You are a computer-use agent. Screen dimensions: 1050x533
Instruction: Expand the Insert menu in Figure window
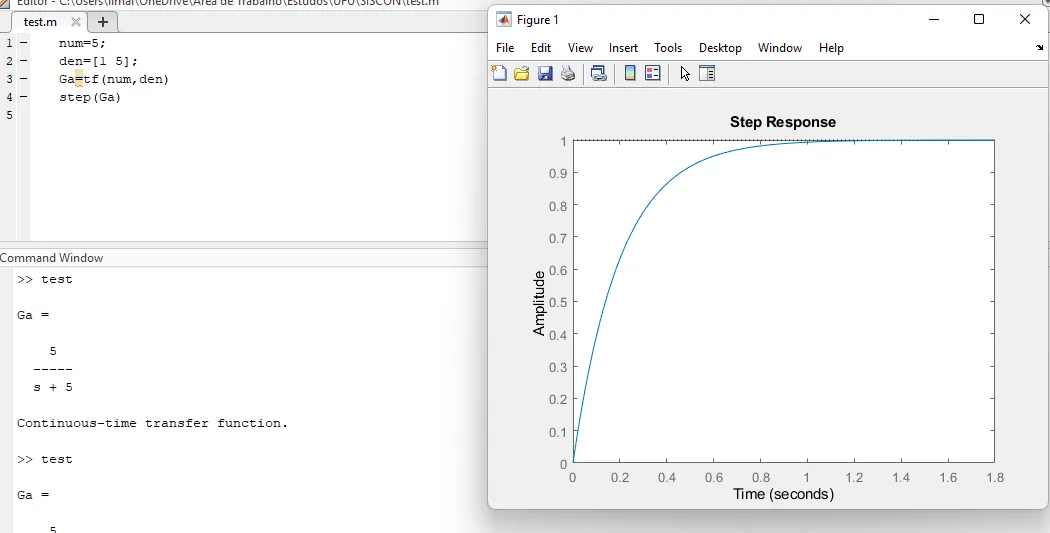click(623, 48)
